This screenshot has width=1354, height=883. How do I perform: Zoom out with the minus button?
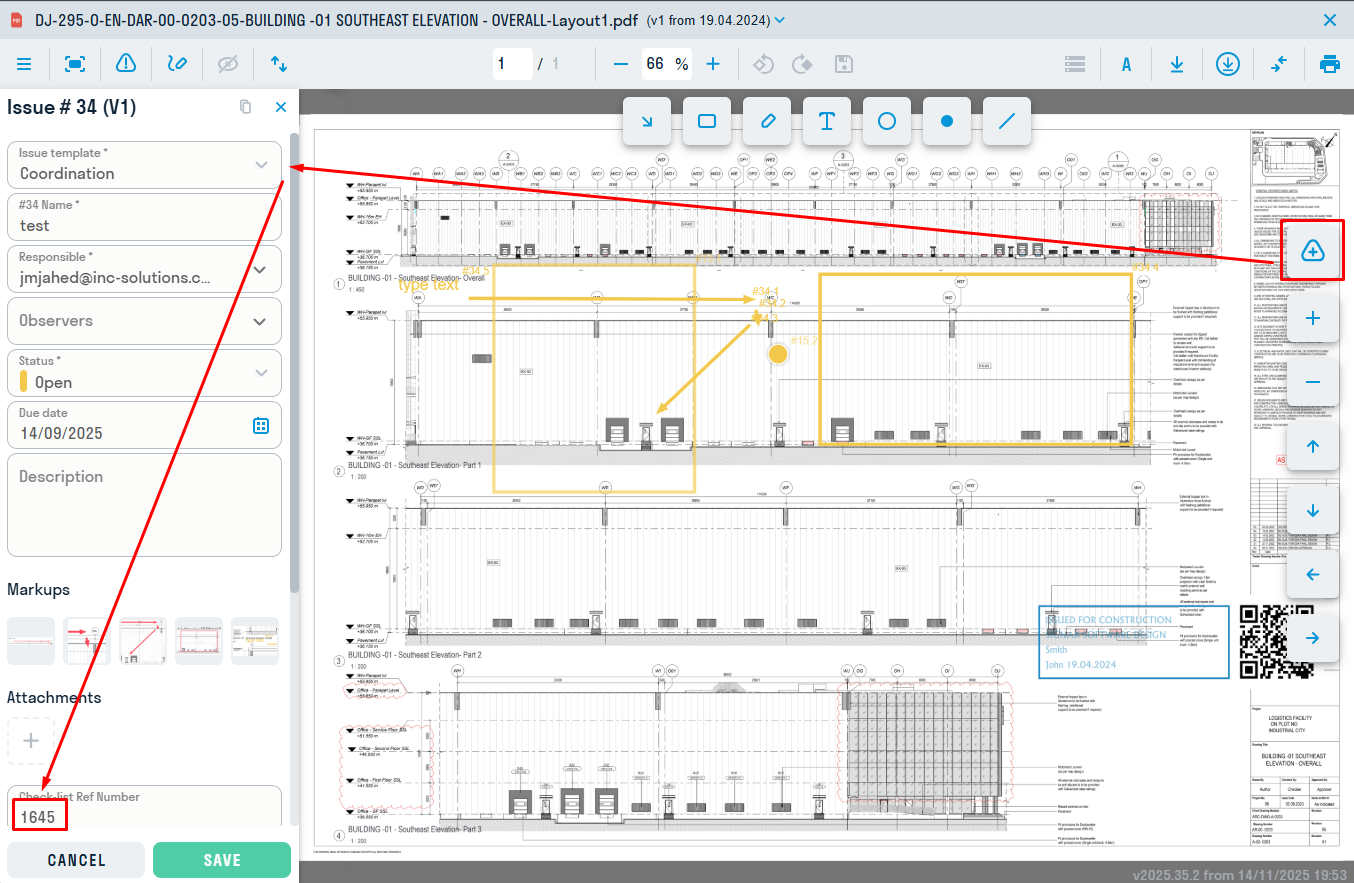(621, 64)
